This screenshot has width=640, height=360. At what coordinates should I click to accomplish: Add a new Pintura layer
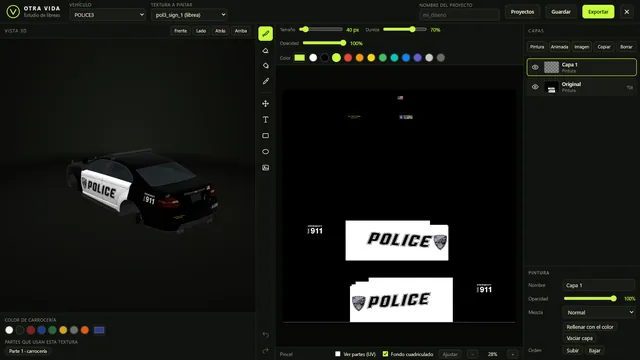tap(537, 47)
